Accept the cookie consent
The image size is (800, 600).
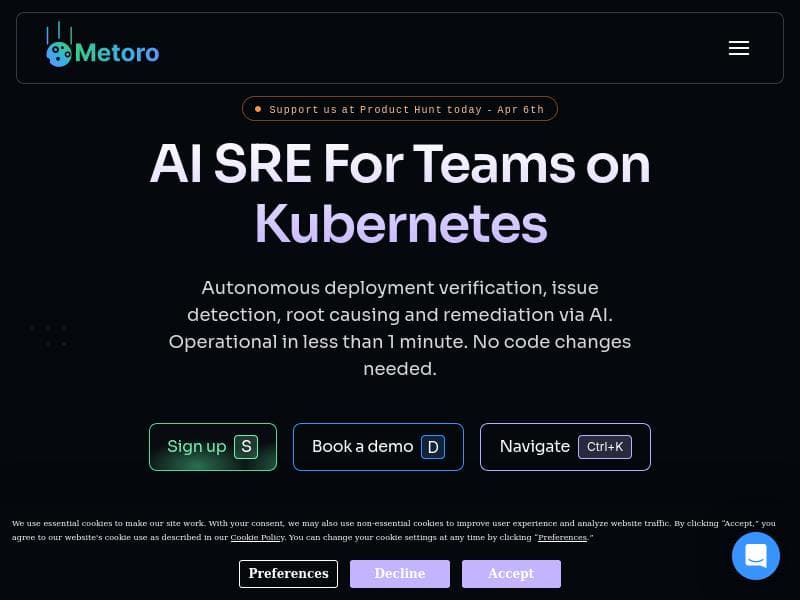(x=511, y=574)
